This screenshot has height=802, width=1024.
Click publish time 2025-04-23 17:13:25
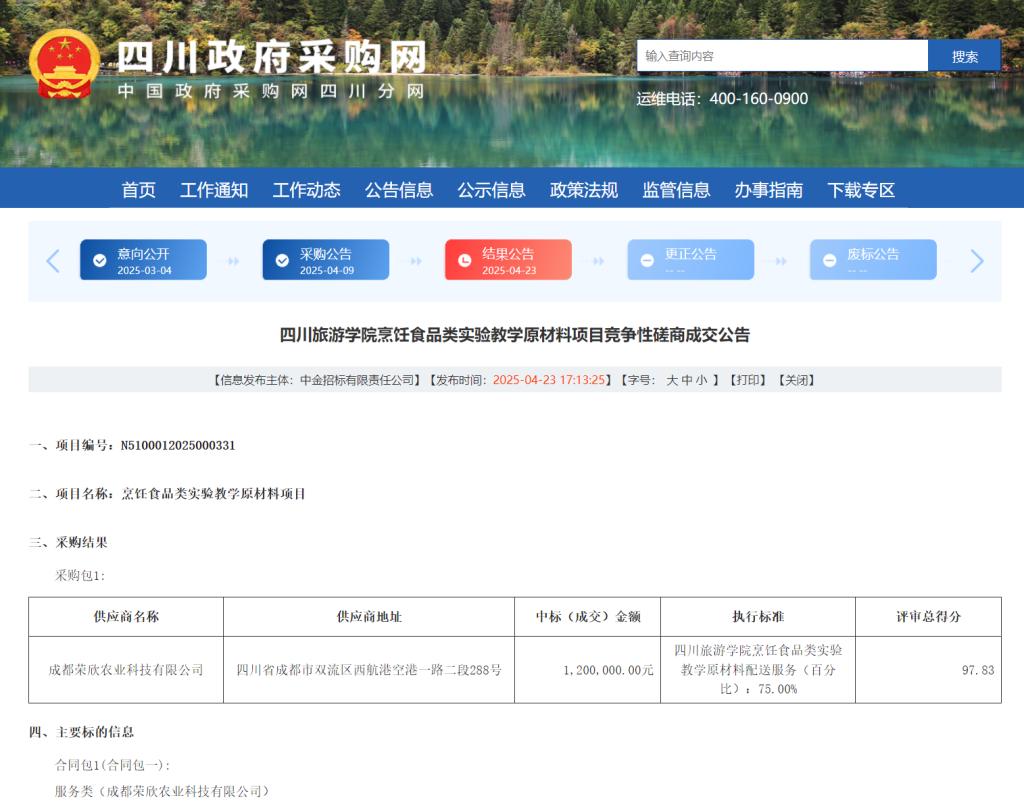pyautogui.click(x=549, y=380)
